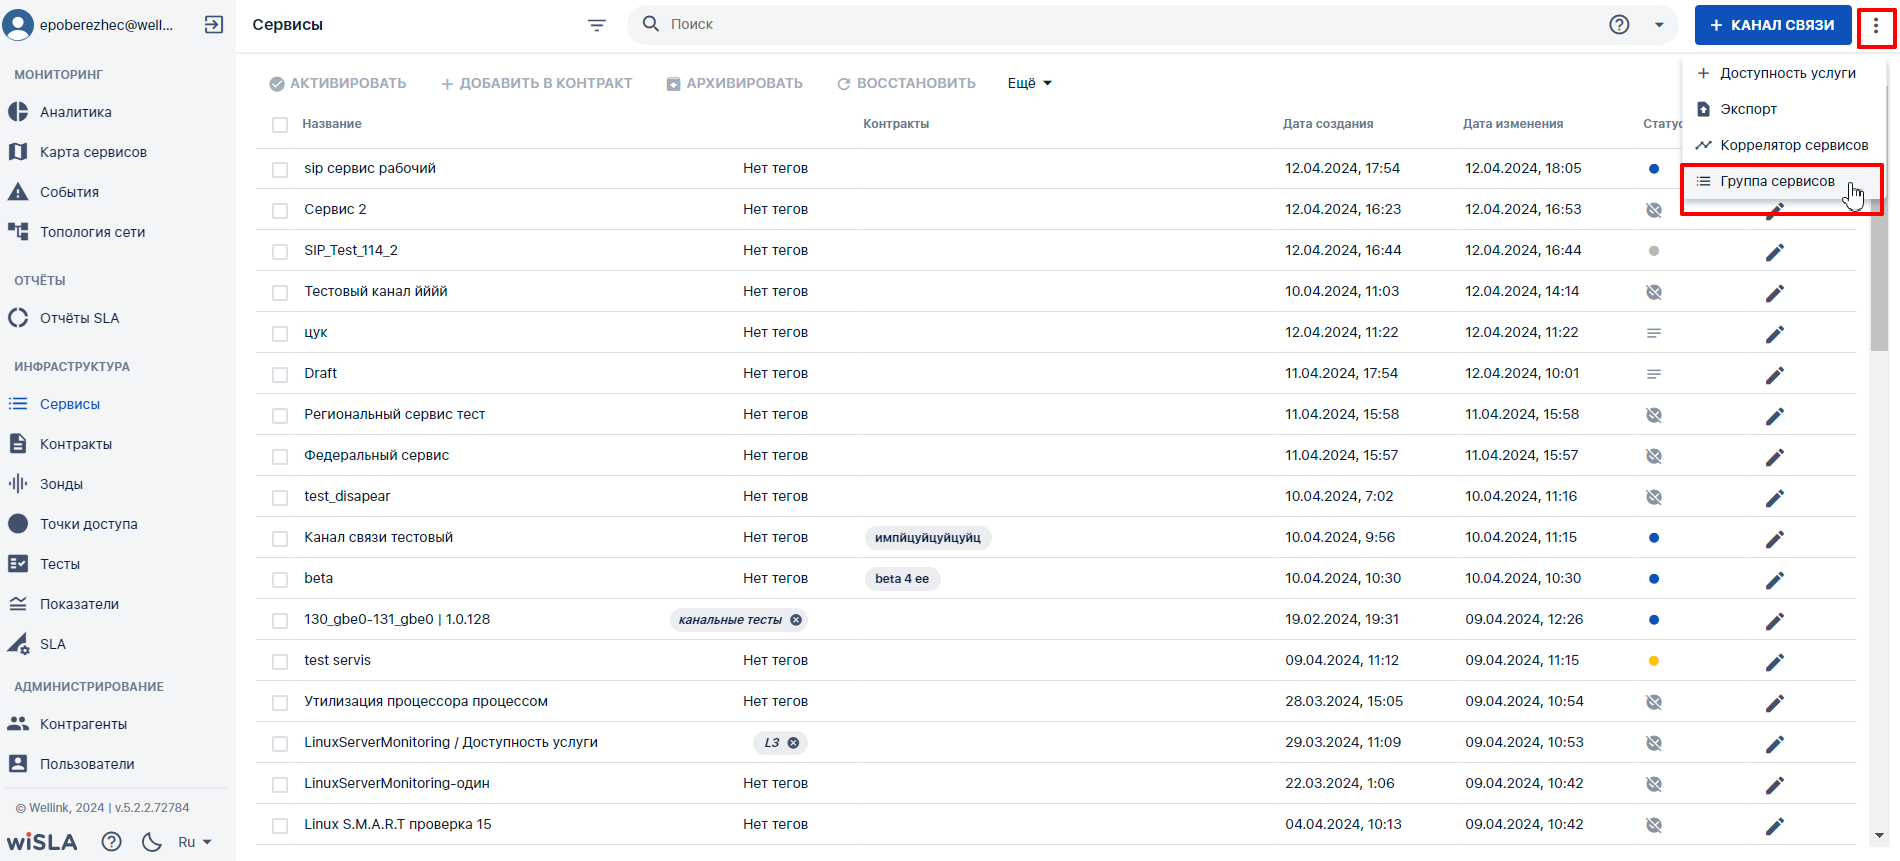Open the Ru language dropdown
The width and height of the screenshot is (1900, 861).
[x=195, y=842]
